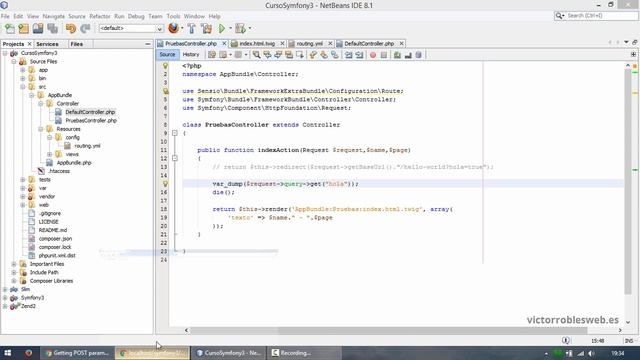Collapse the AppBundle folder node
The width and height of the screenshot is (640, 360).
click(32, 95)
